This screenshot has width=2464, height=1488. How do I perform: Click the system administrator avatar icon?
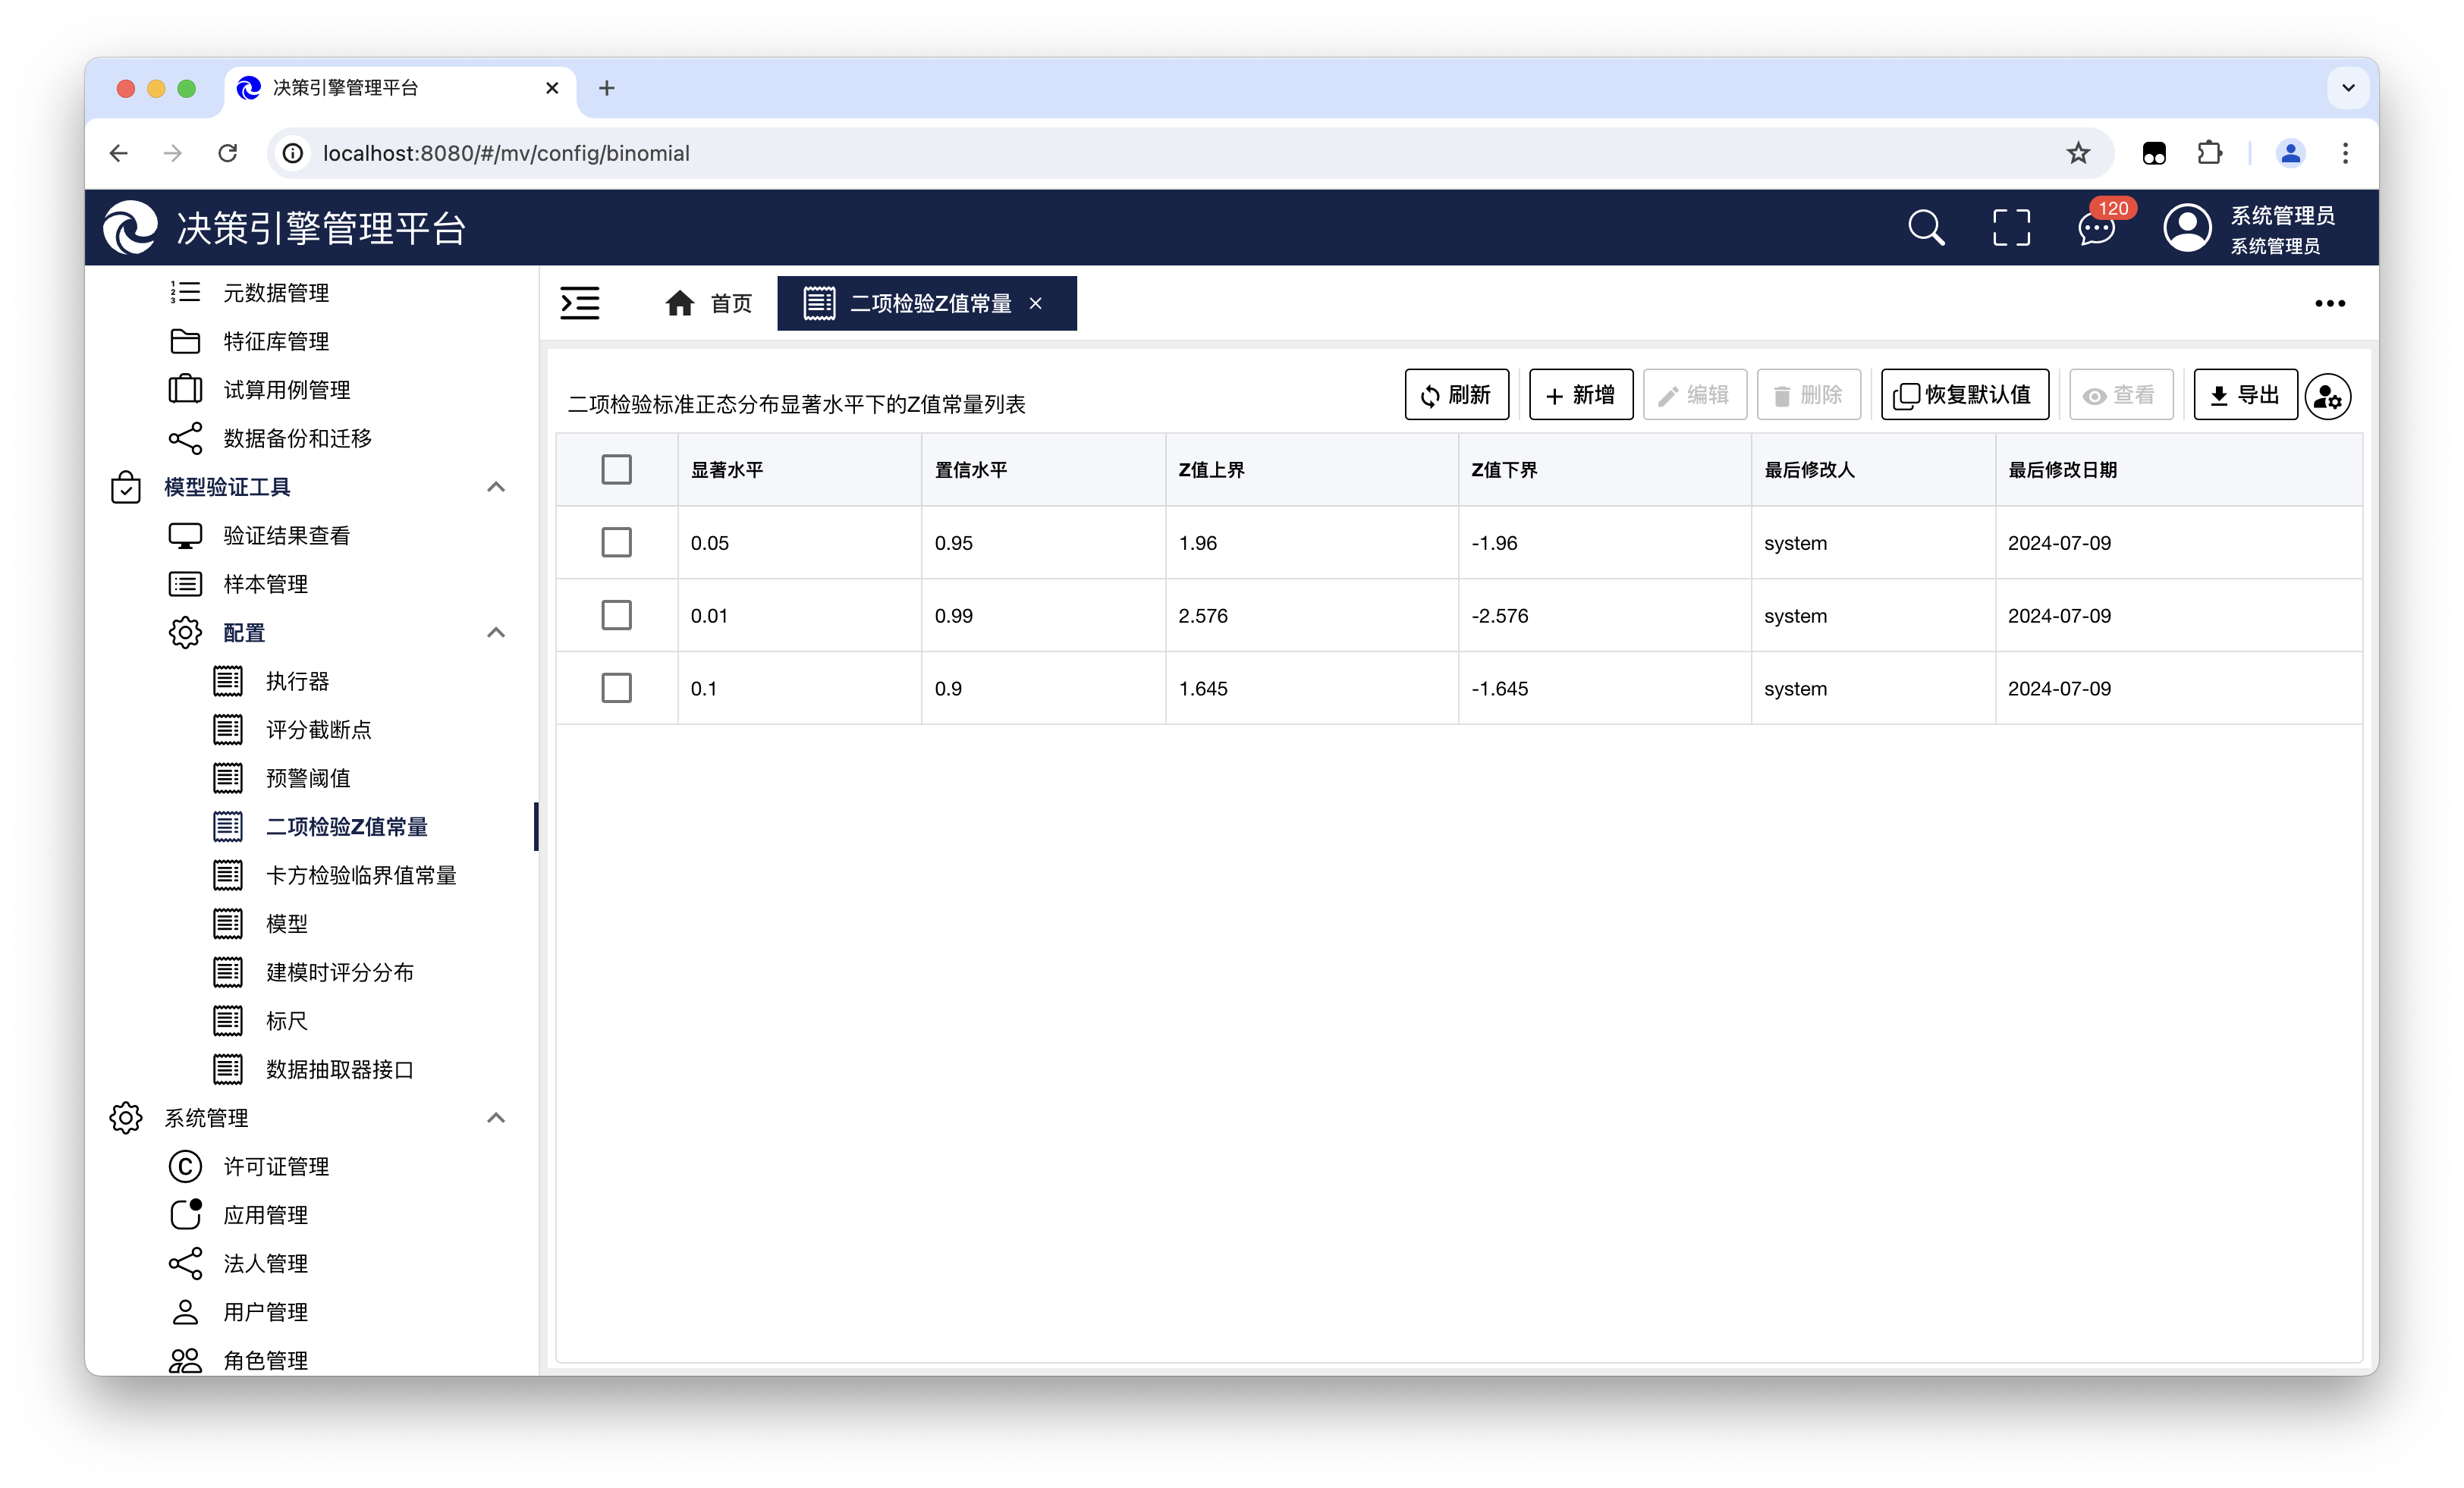pos(2187,228)
